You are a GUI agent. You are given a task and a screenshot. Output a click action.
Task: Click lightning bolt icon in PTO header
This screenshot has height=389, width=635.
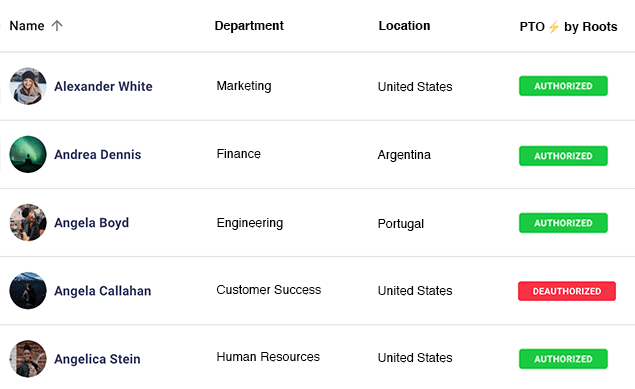coord(554,27)
